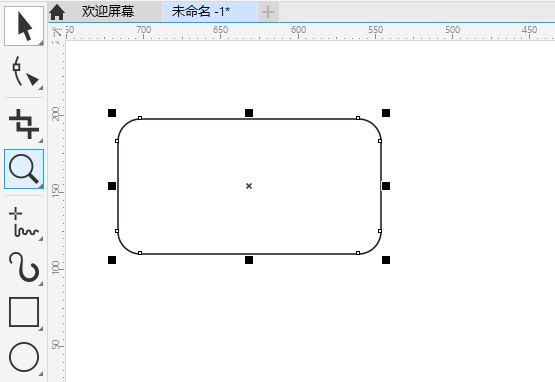
Task: Switch to the 欢迎屏幕 tab
Action: click(x=108, y=12)
